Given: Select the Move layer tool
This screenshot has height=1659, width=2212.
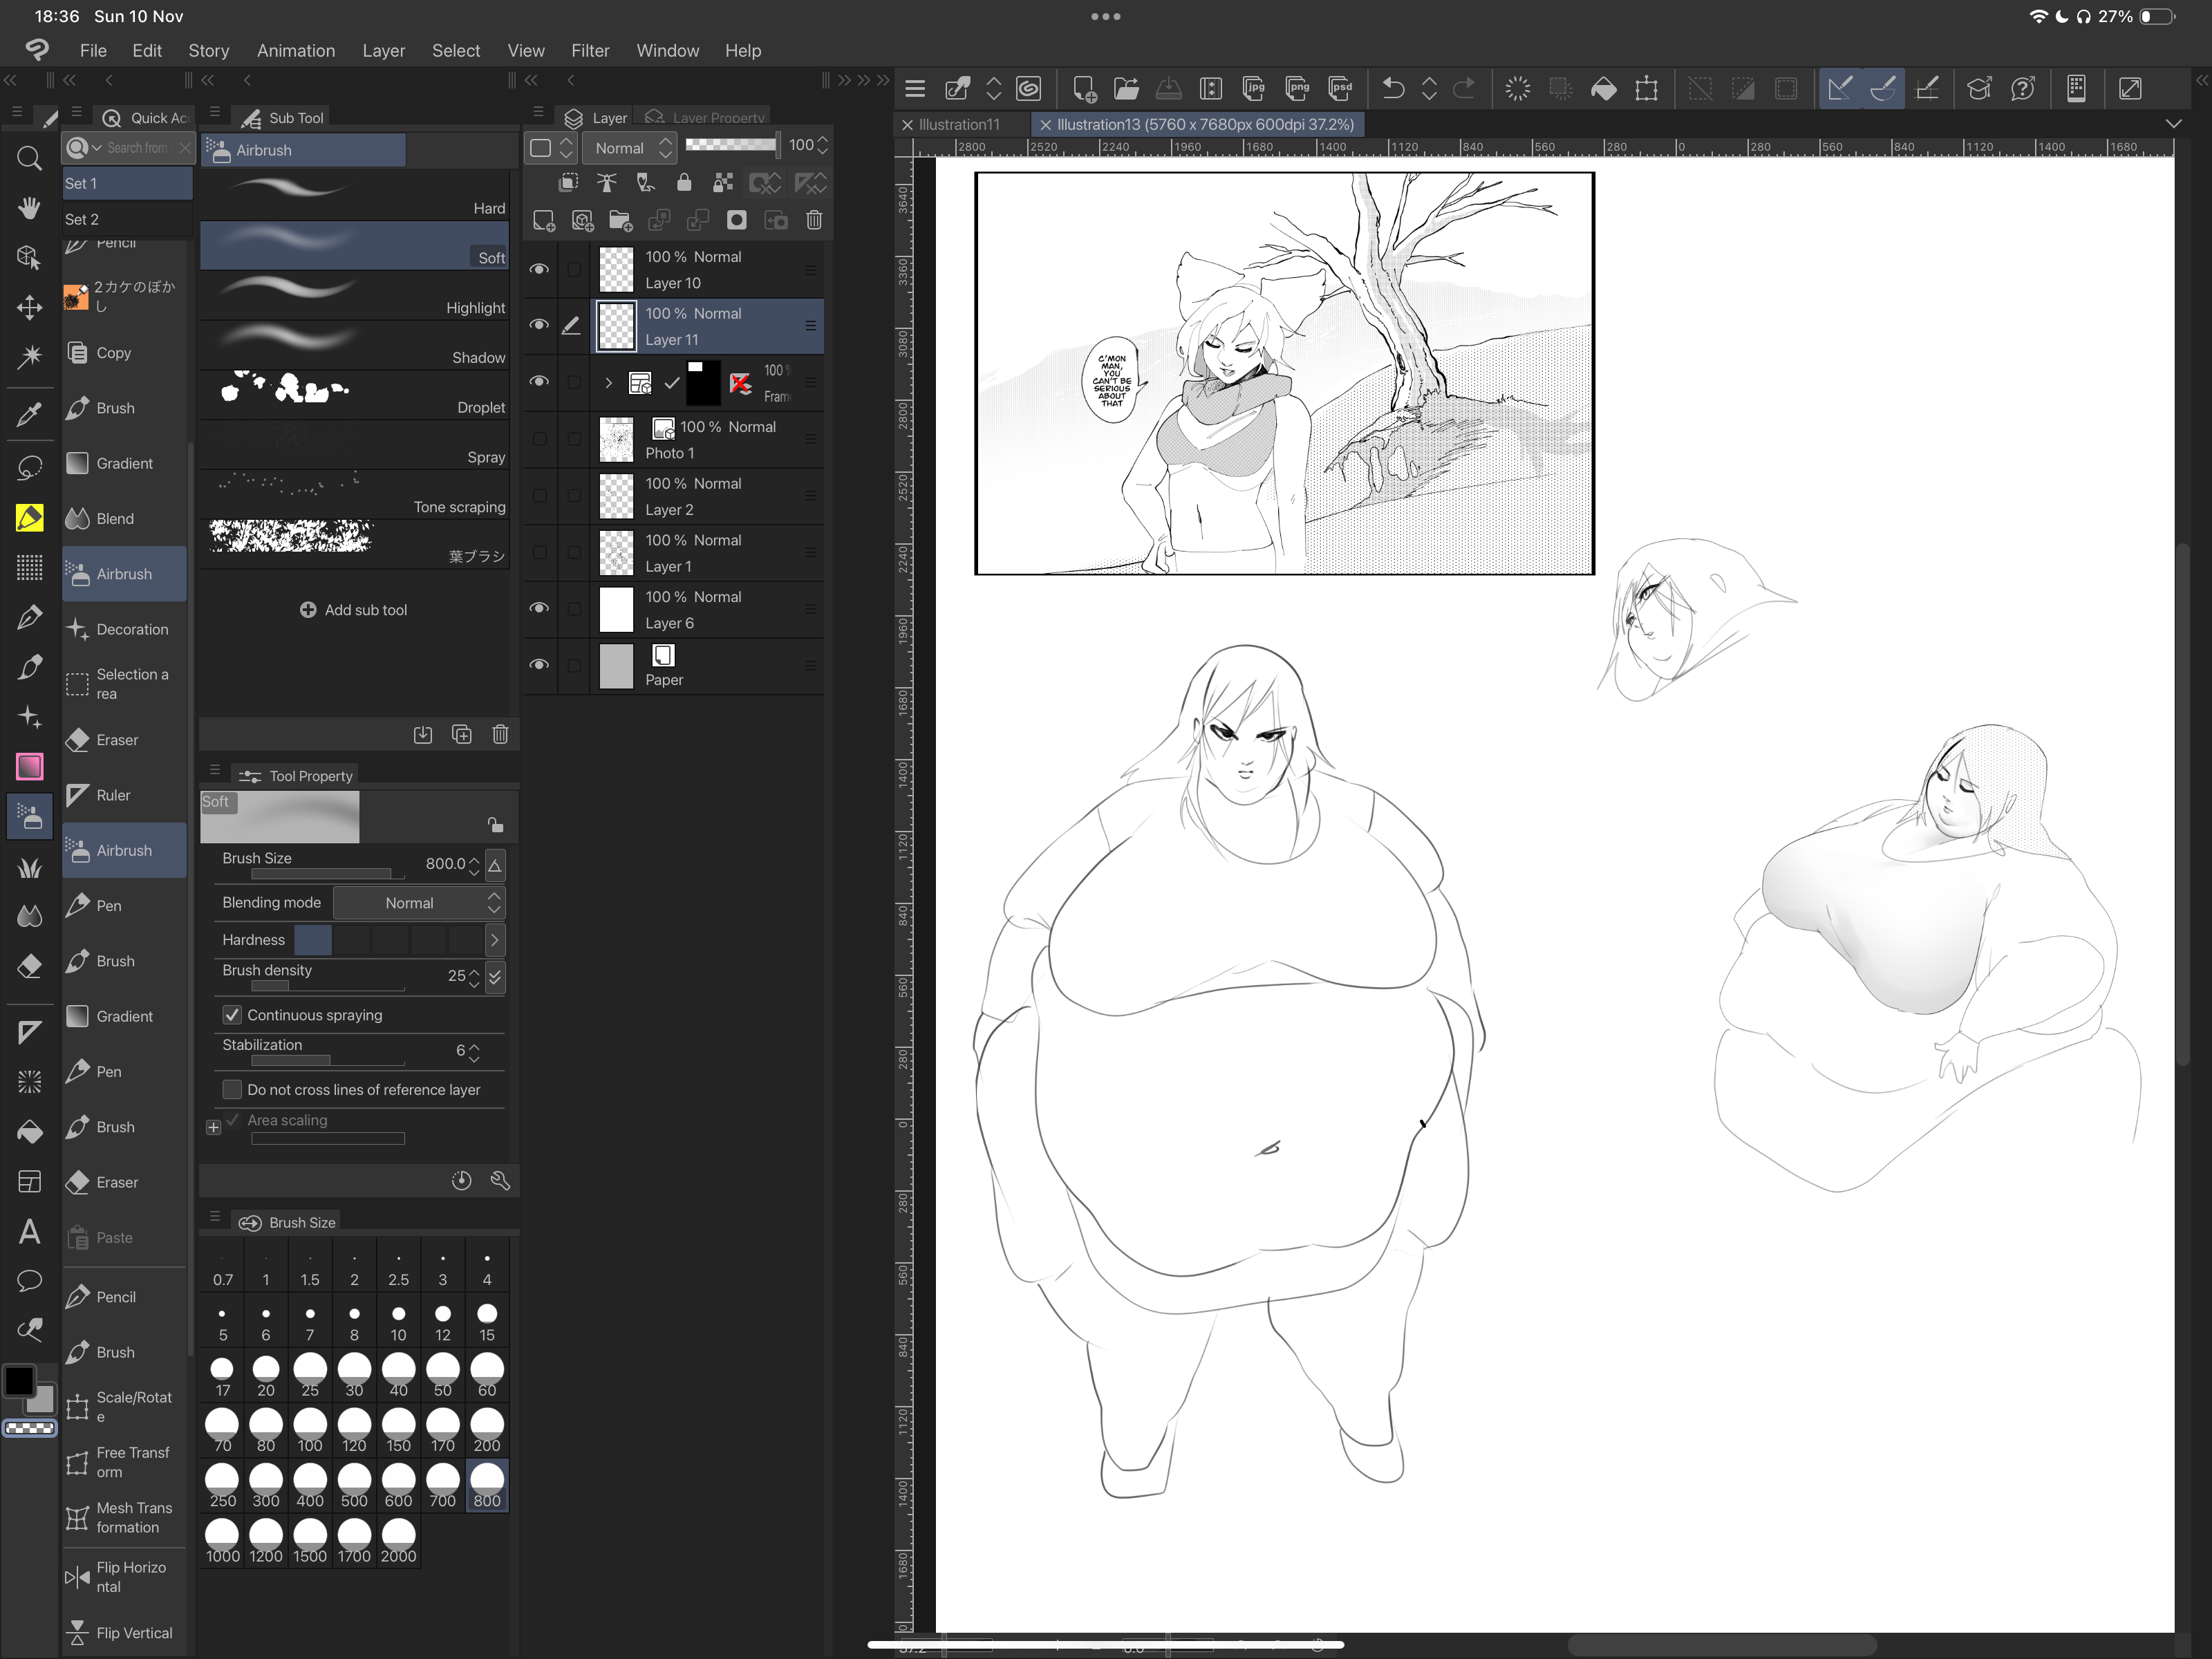Looking at the screenshot, I should pos(29,307).
